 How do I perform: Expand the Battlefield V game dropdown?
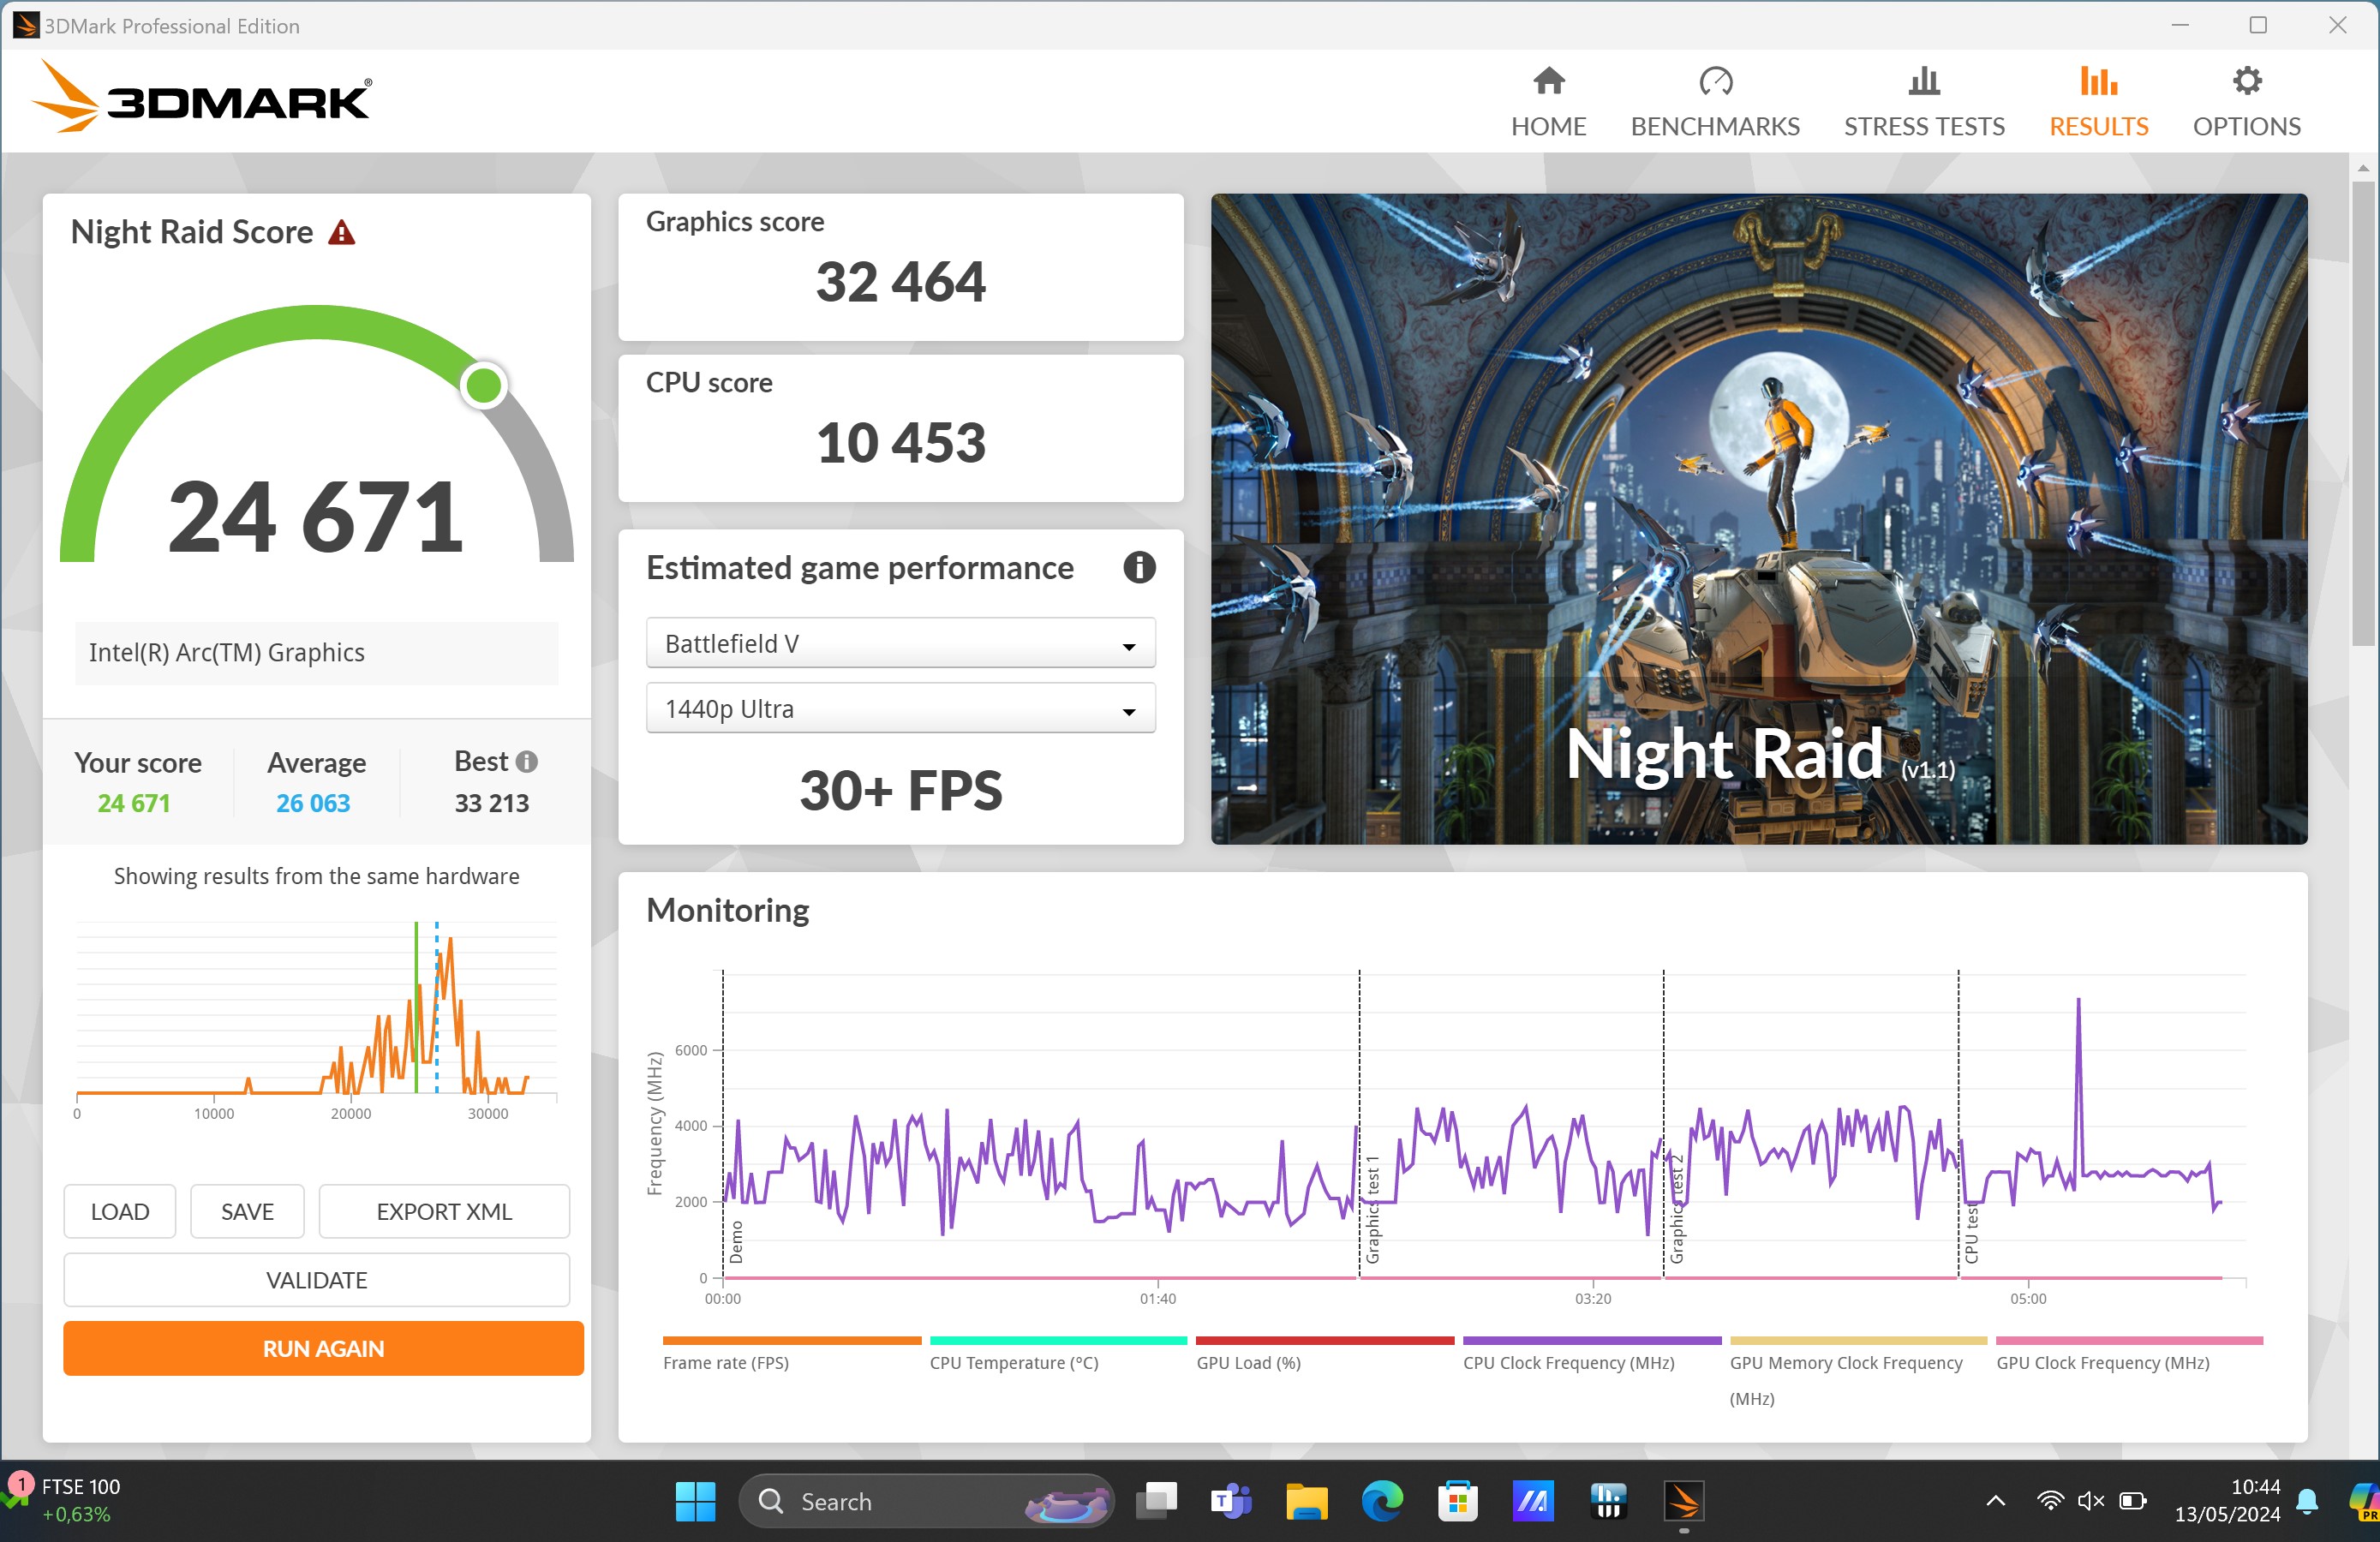pyautogui.click(x=900, y=644)
